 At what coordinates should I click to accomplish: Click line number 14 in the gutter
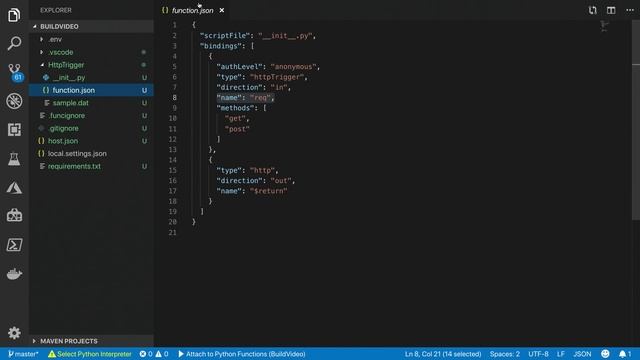(x=173, y=160)
